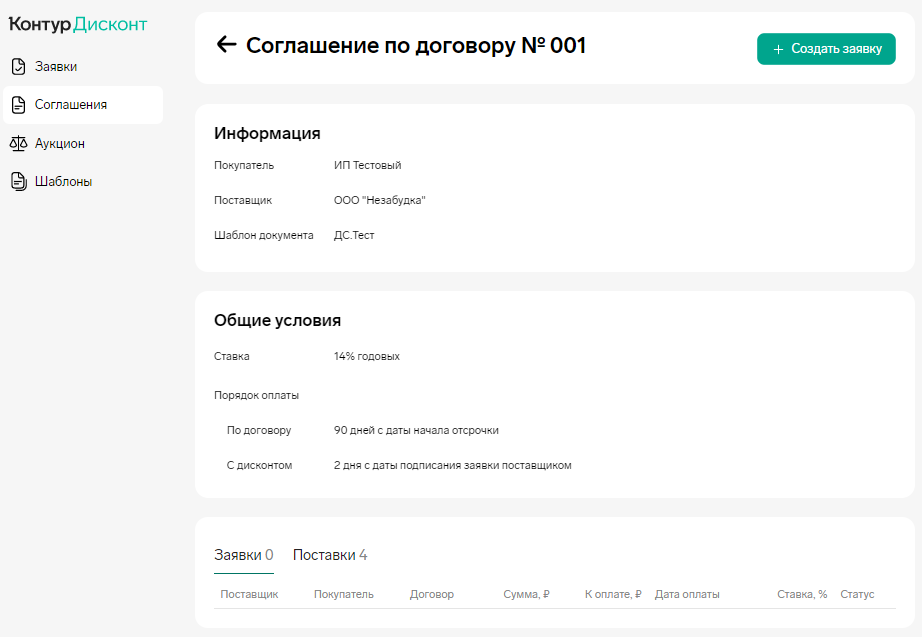Sort by the Поставщик table column header

pyautogui.click(x=249, y=594)
